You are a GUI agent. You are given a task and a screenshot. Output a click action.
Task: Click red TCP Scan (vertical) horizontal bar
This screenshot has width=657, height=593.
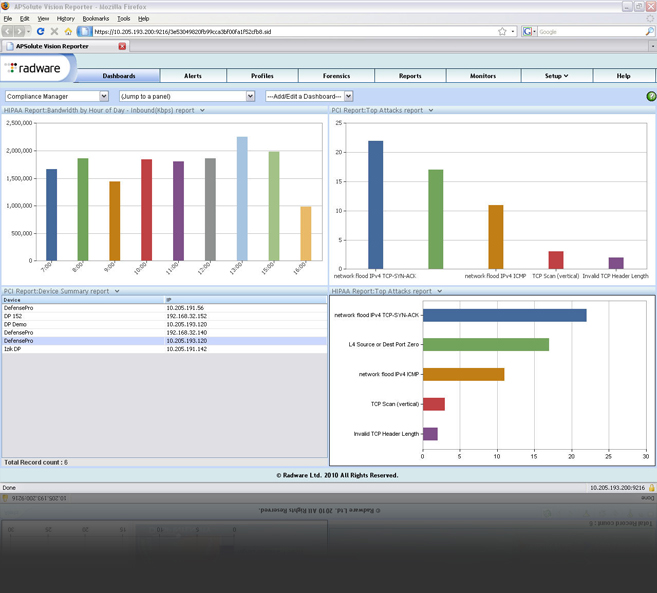[x=434, y=404]
